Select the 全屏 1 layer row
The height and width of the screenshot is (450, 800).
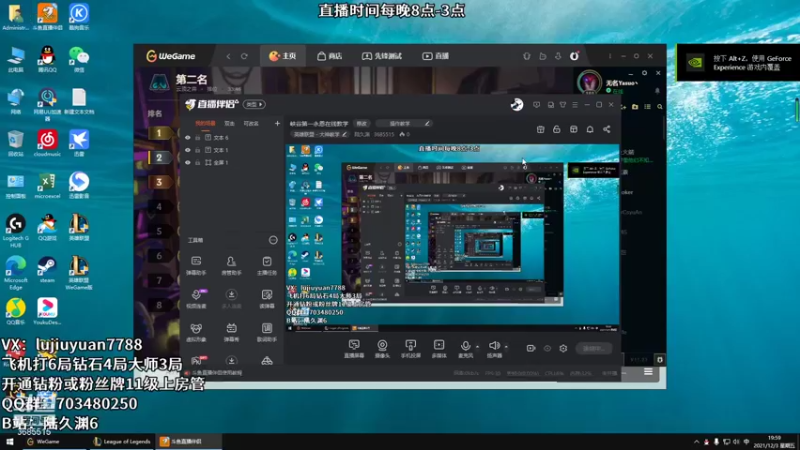(233, 162)
